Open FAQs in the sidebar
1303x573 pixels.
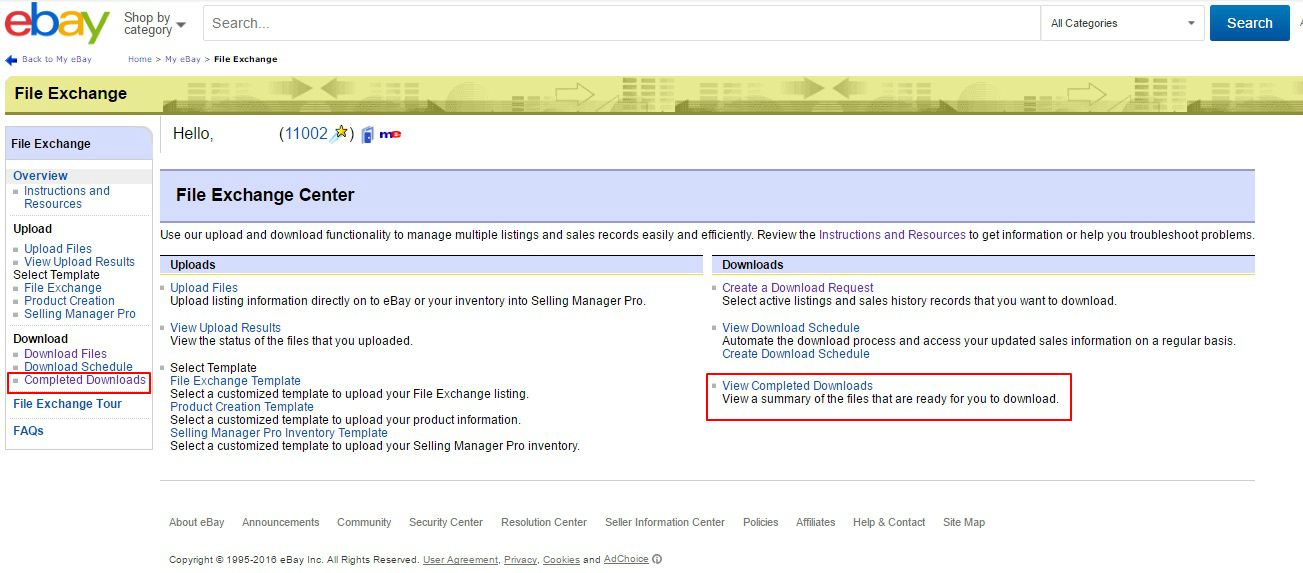click(x=28, y=431)
